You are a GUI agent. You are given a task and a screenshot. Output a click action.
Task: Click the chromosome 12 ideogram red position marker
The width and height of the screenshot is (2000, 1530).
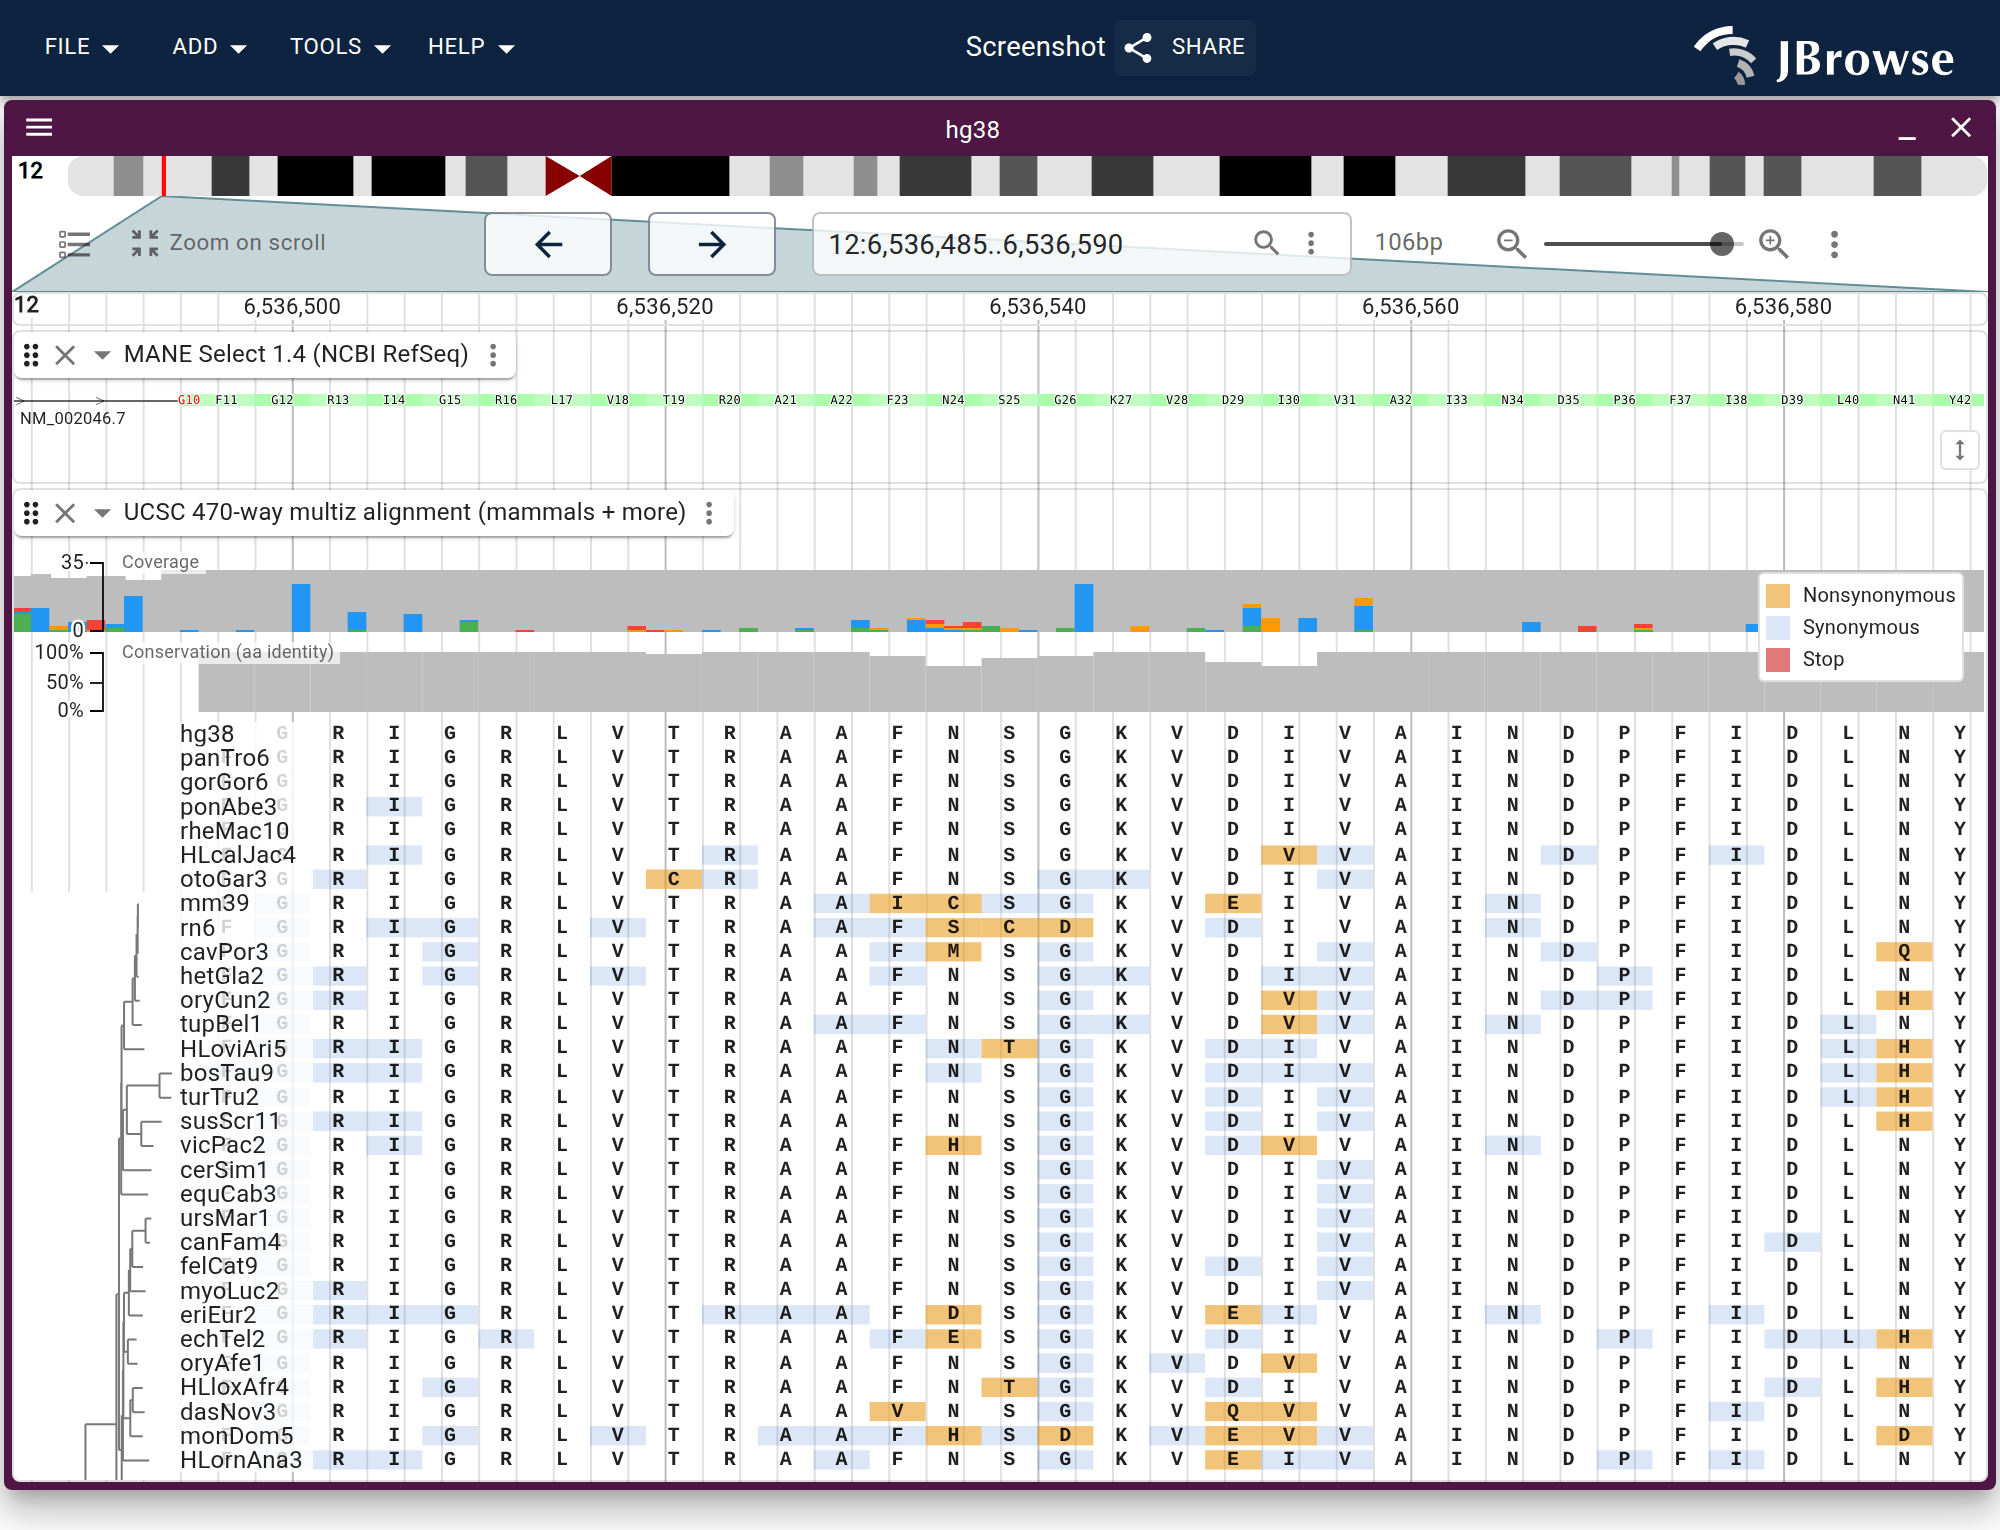pos(163,176)
